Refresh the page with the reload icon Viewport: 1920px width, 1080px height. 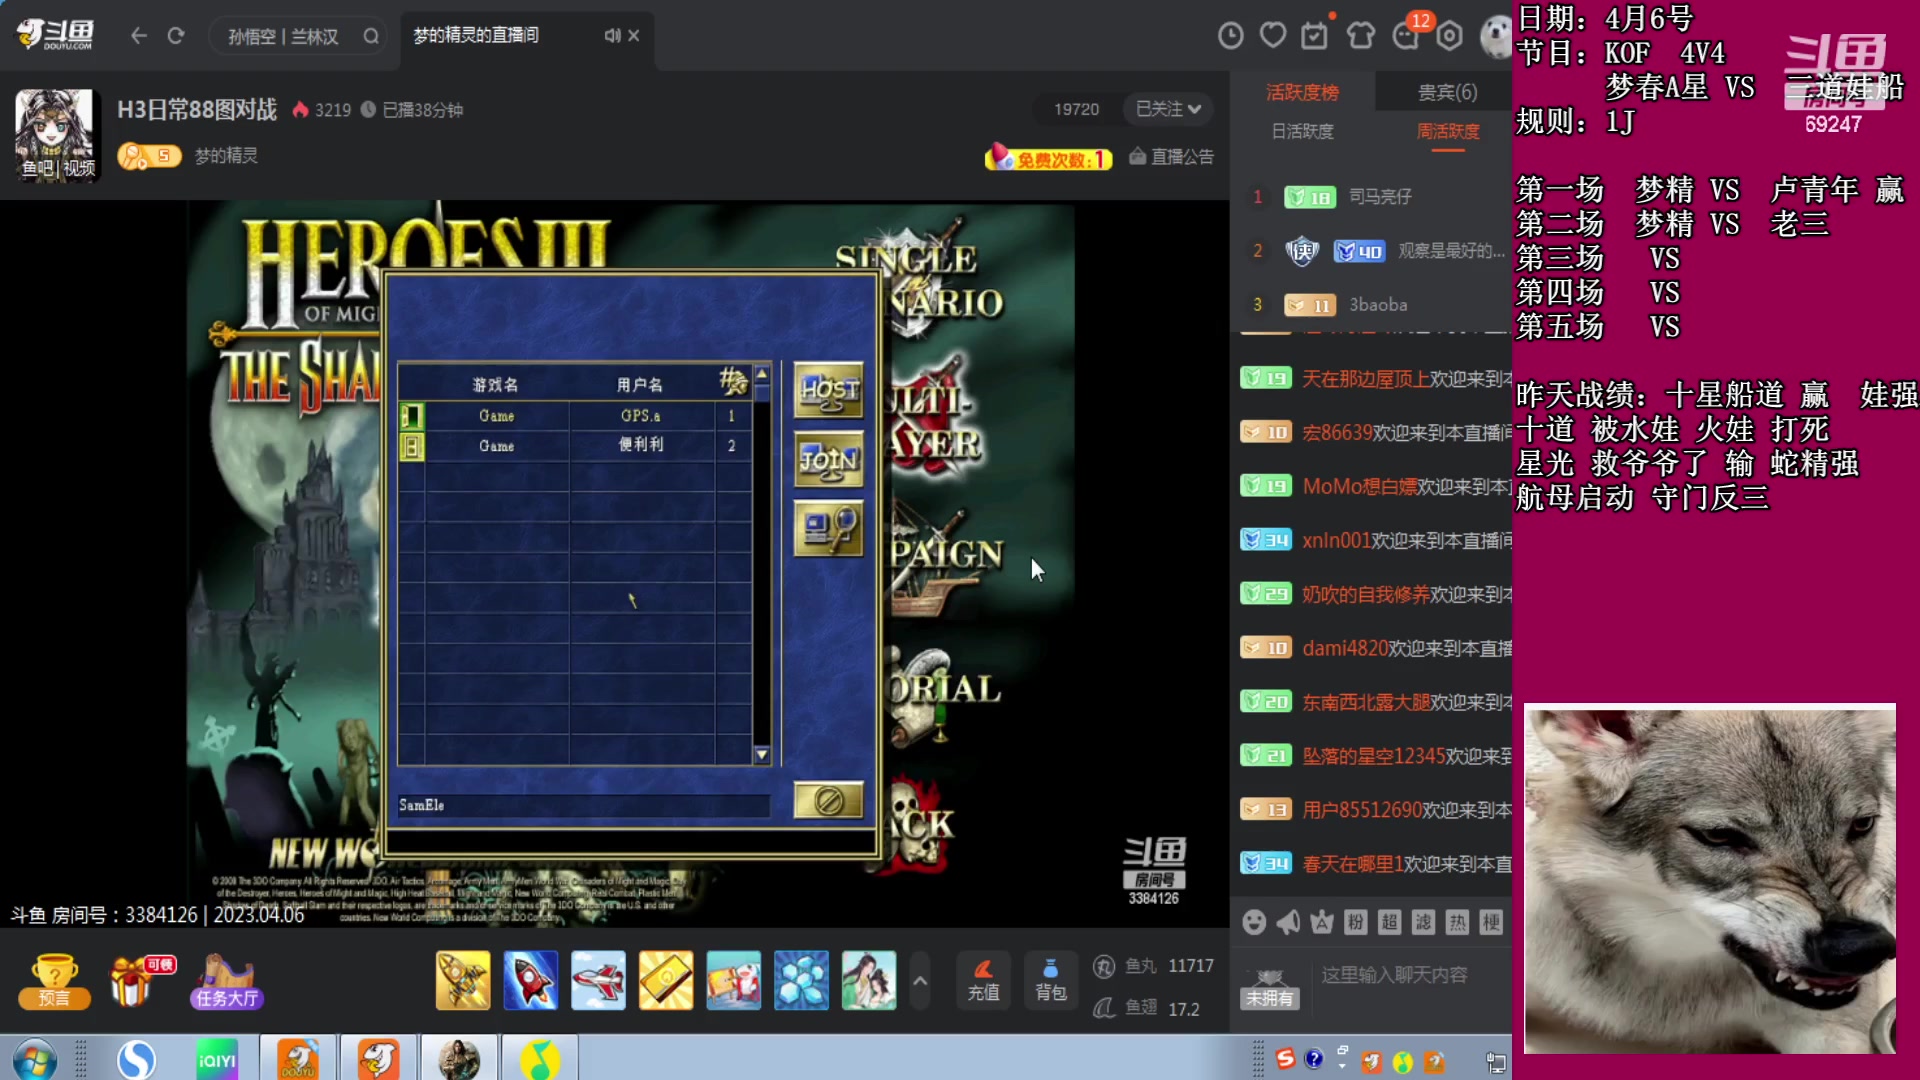[176, 36]
